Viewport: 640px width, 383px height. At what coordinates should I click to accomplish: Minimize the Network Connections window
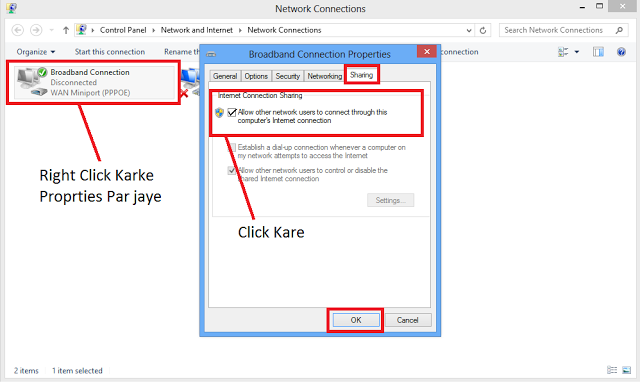coord(582,7)
